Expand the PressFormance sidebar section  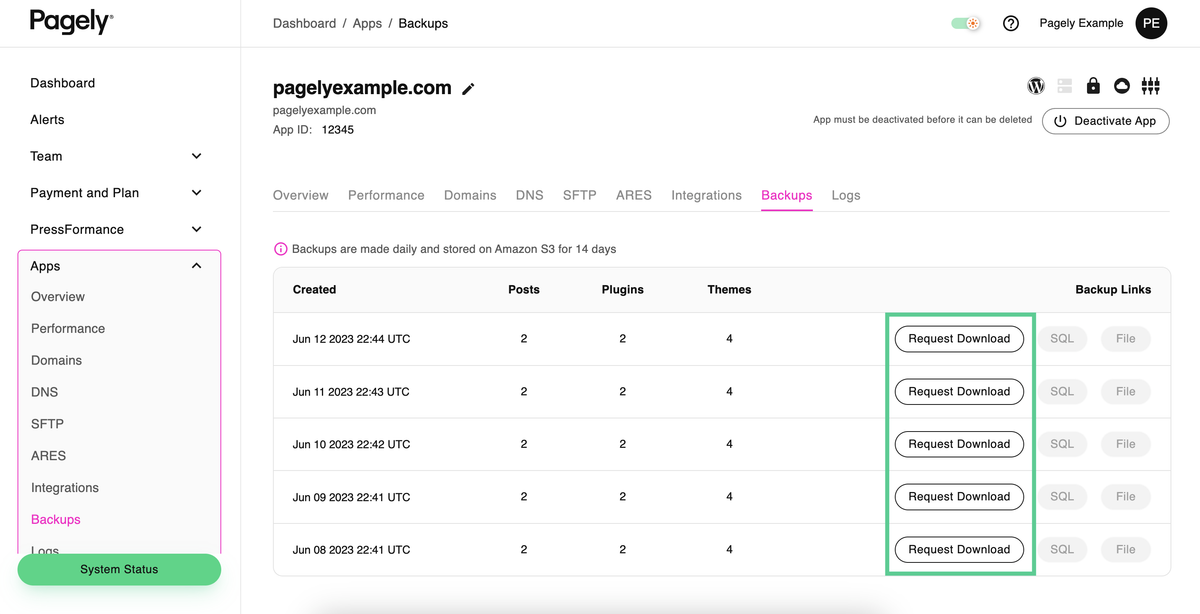(196, 229)
